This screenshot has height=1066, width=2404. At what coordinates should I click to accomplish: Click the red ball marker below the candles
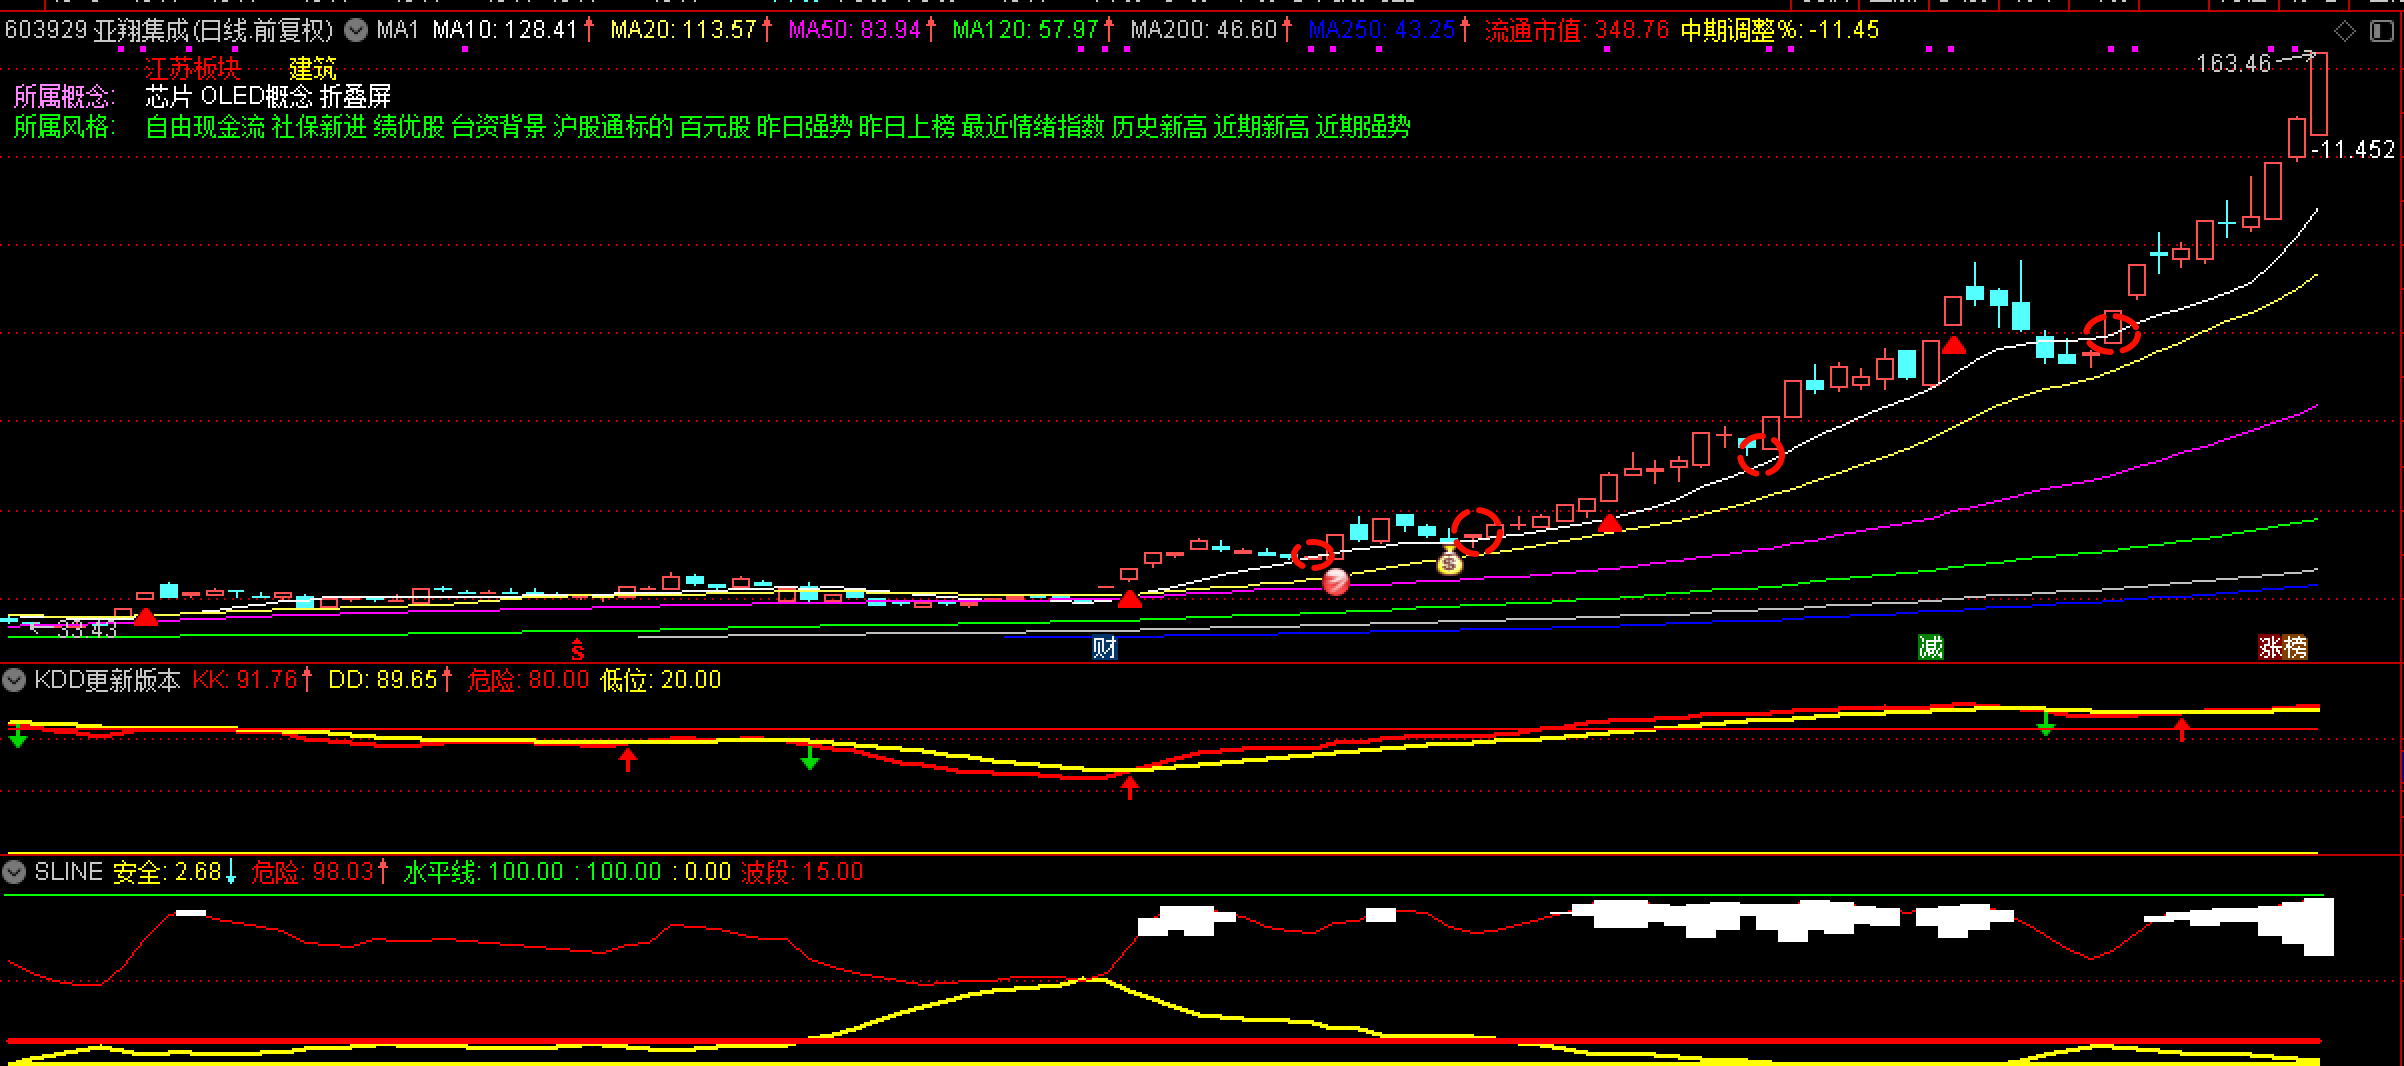pyautogui.click(x=1335, y=581)
